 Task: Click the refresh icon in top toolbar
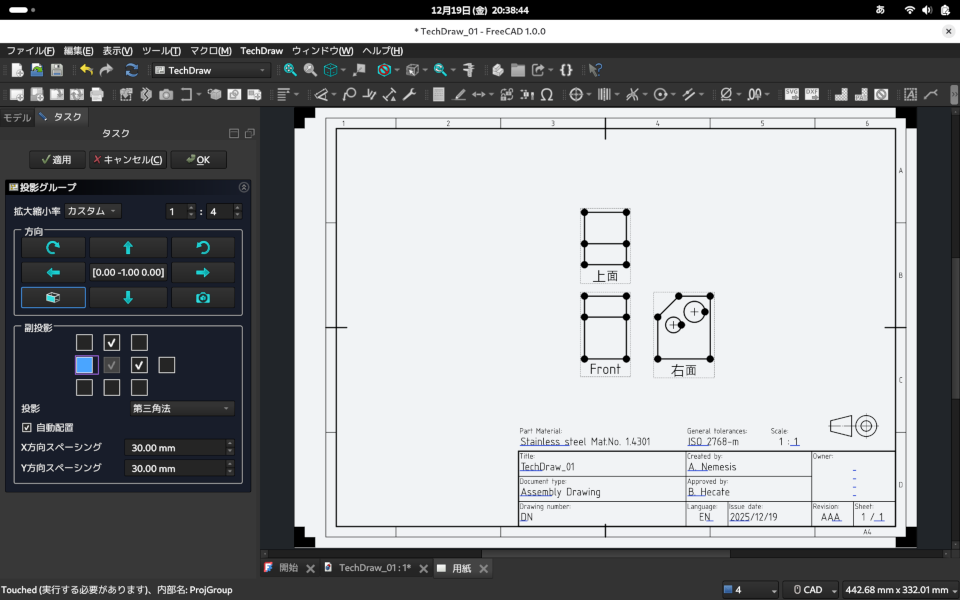(x=131, y=70)
